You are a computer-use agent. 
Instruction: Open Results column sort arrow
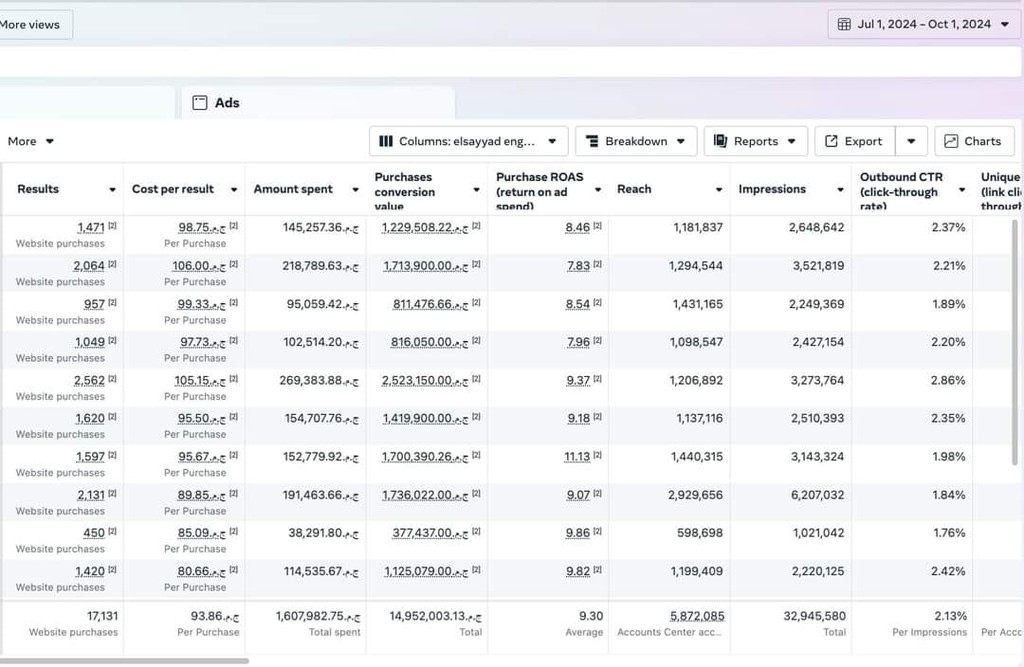tap(112, 190)
